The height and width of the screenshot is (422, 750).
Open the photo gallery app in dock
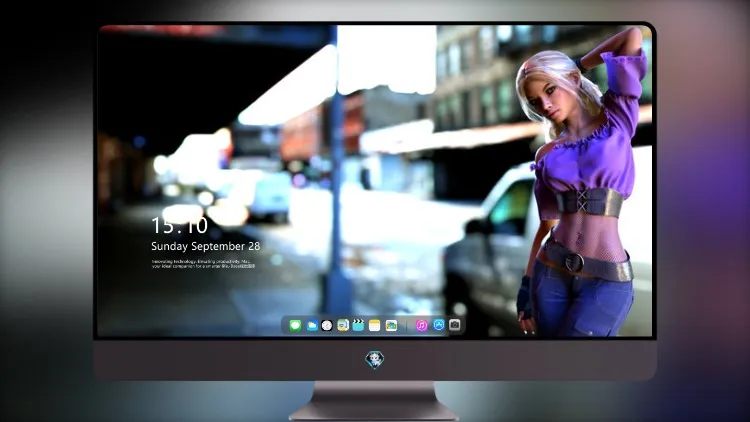click(391, 326)
